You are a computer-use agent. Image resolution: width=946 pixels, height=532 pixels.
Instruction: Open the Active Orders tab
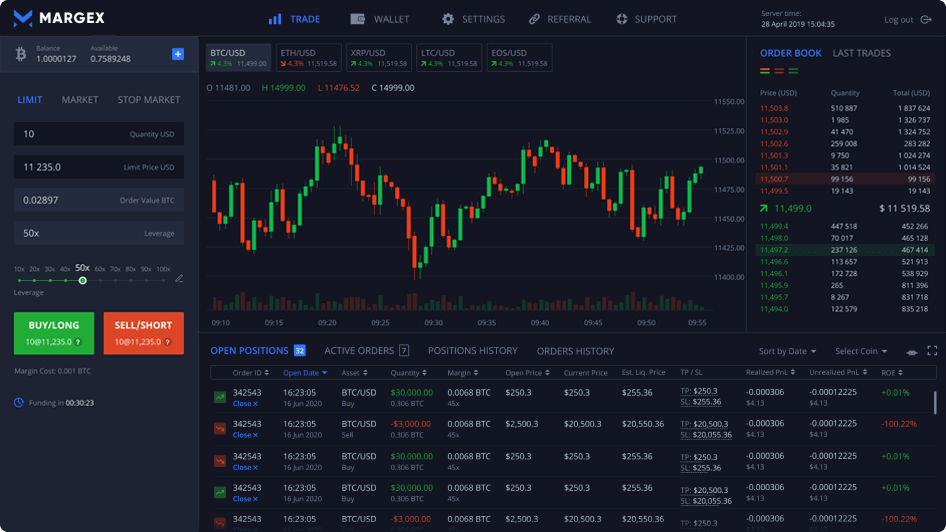[367, 350]
